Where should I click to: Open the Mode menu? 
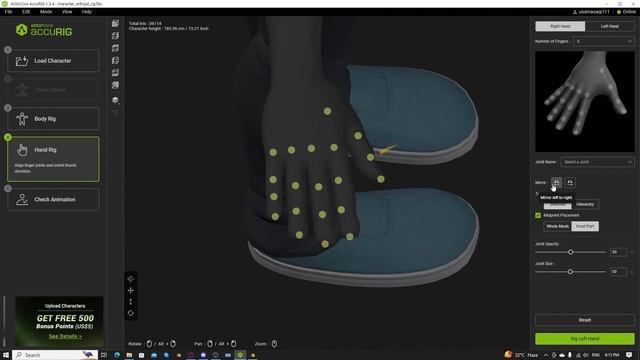pos(46,12)
